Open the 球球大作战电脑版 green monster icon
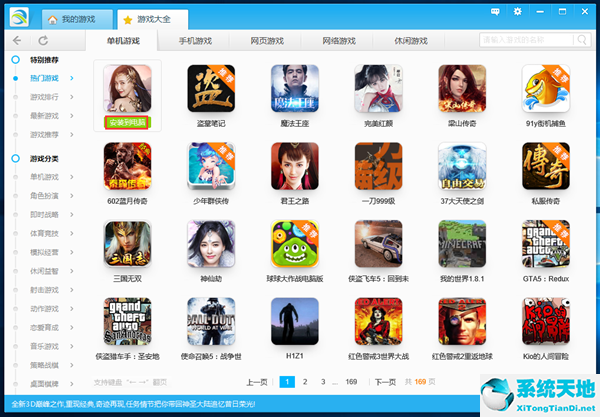The image size is (600, 417). pos(295,244)
